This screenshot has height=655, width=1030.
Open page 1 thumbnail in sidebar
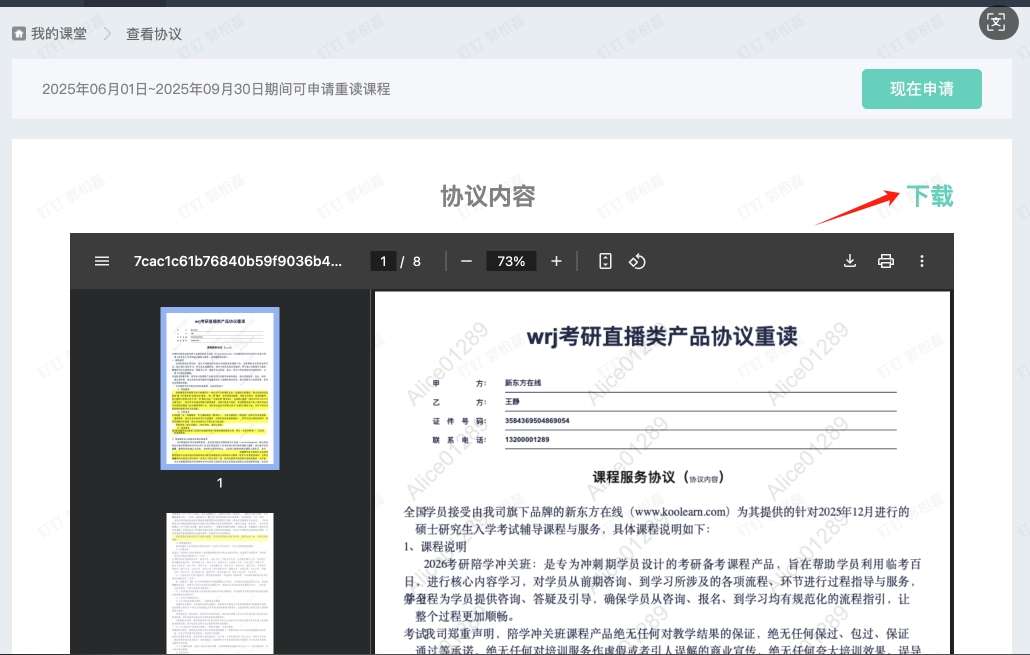coord(220,388)
